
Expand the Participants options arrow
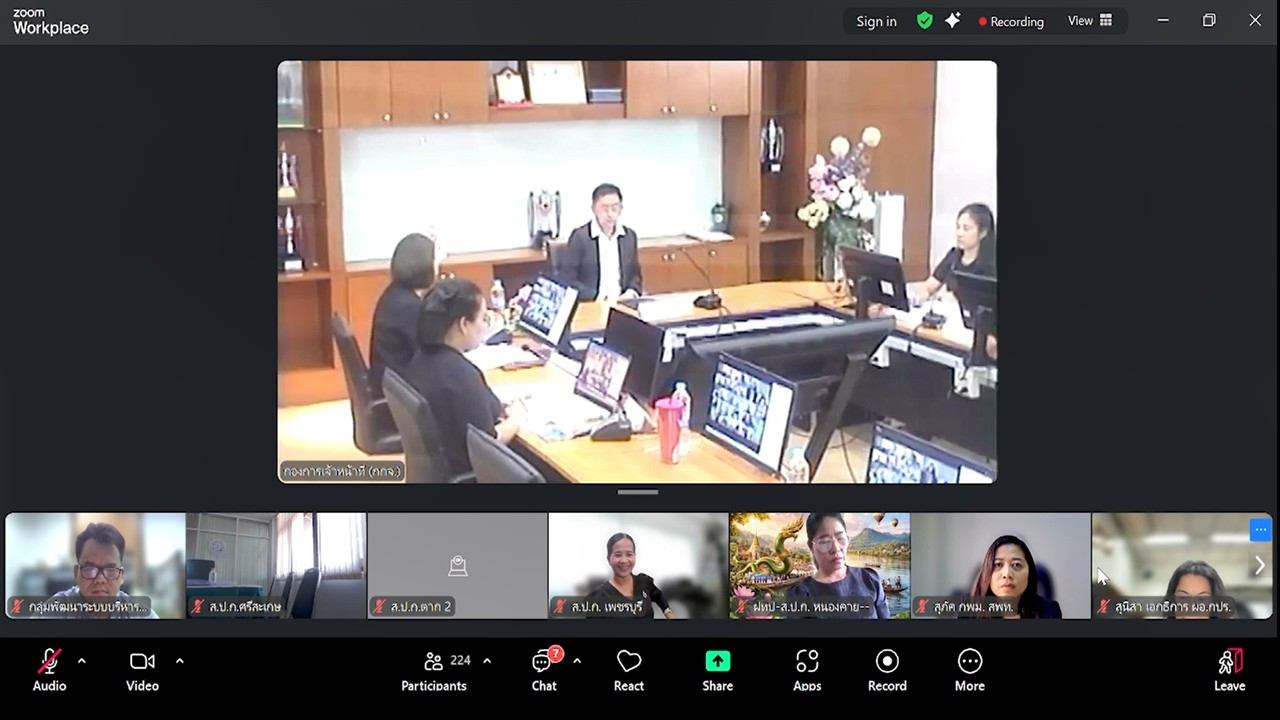[x=487, y=661]
